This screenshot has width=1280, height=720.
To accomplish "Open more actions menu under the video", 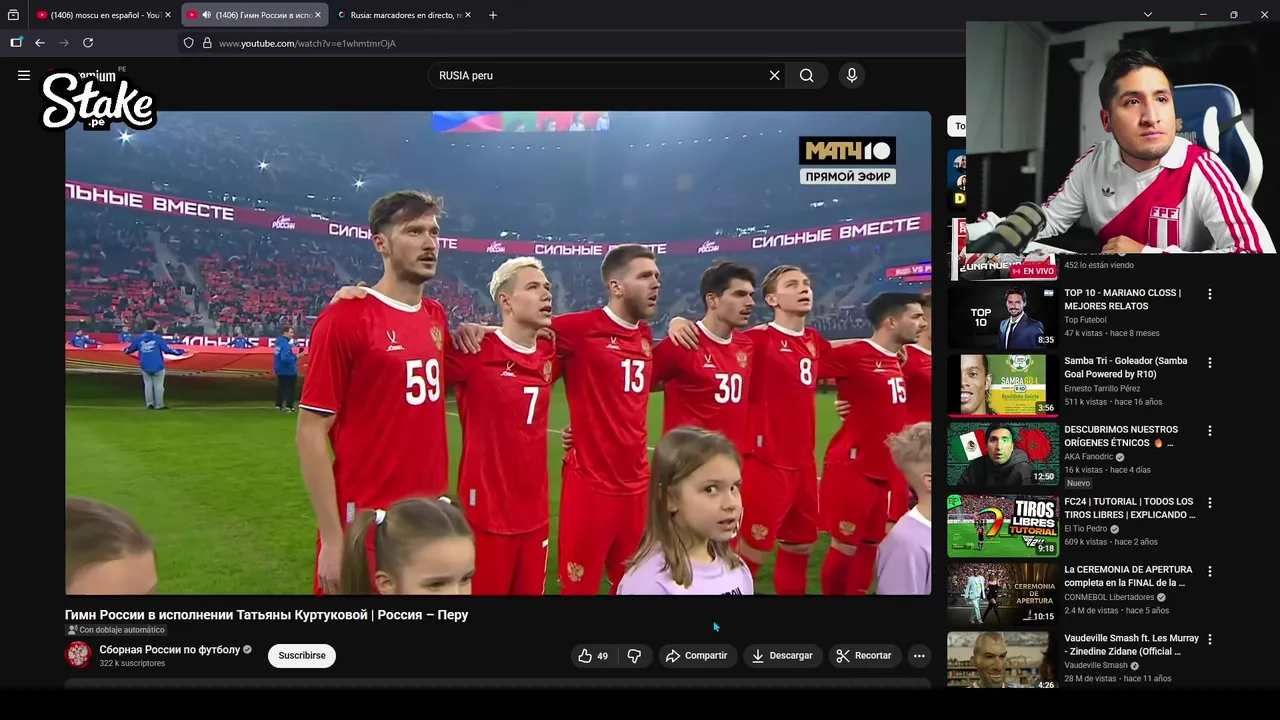I will point(919,656).
